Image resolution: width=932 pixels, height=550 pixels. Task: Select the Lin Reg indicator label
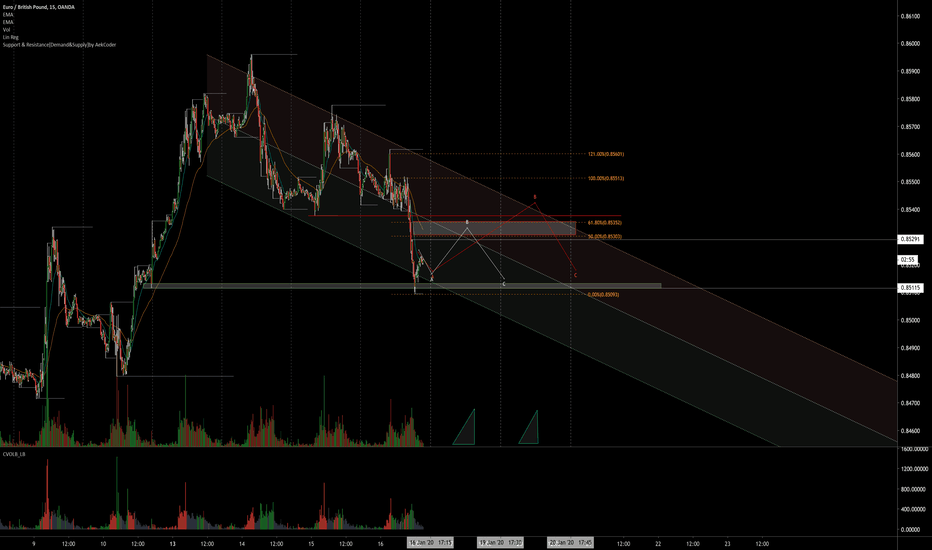coord(13,37)
